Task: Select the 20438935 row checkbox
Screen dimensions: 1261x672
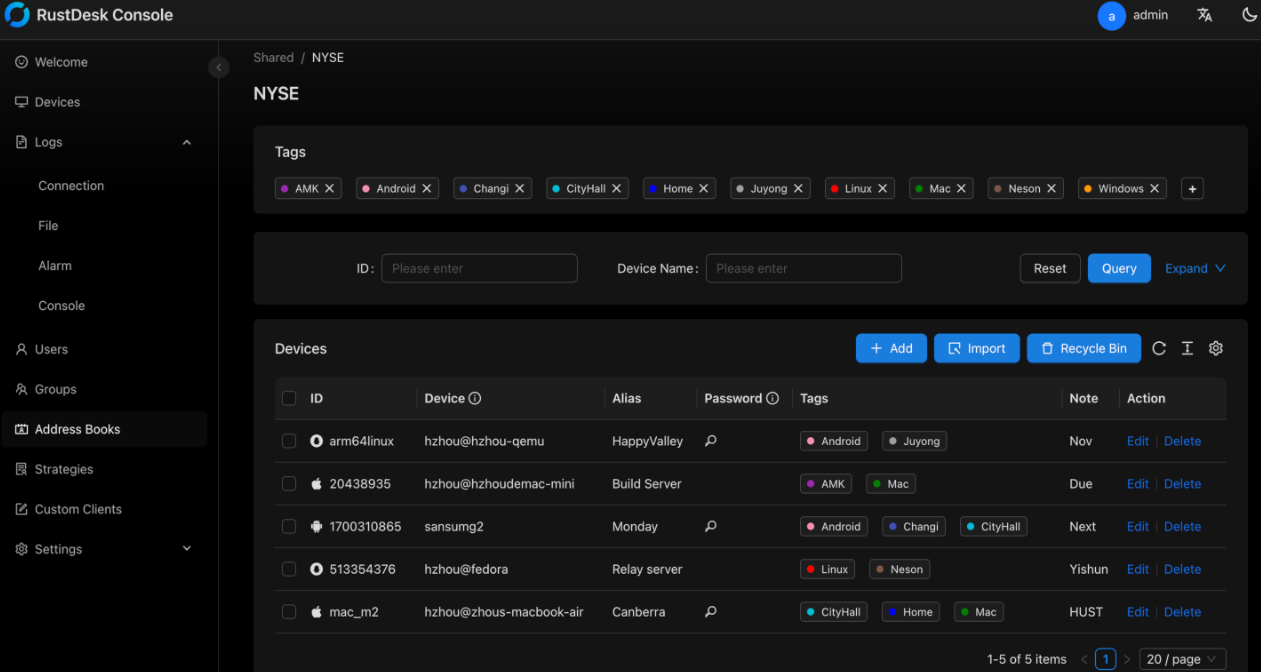Action: pyautogui.click(x=289, y=484)
